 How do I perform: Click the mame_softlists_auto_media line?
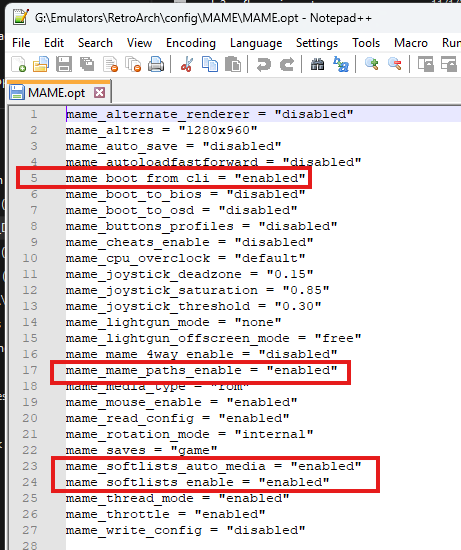213,467
